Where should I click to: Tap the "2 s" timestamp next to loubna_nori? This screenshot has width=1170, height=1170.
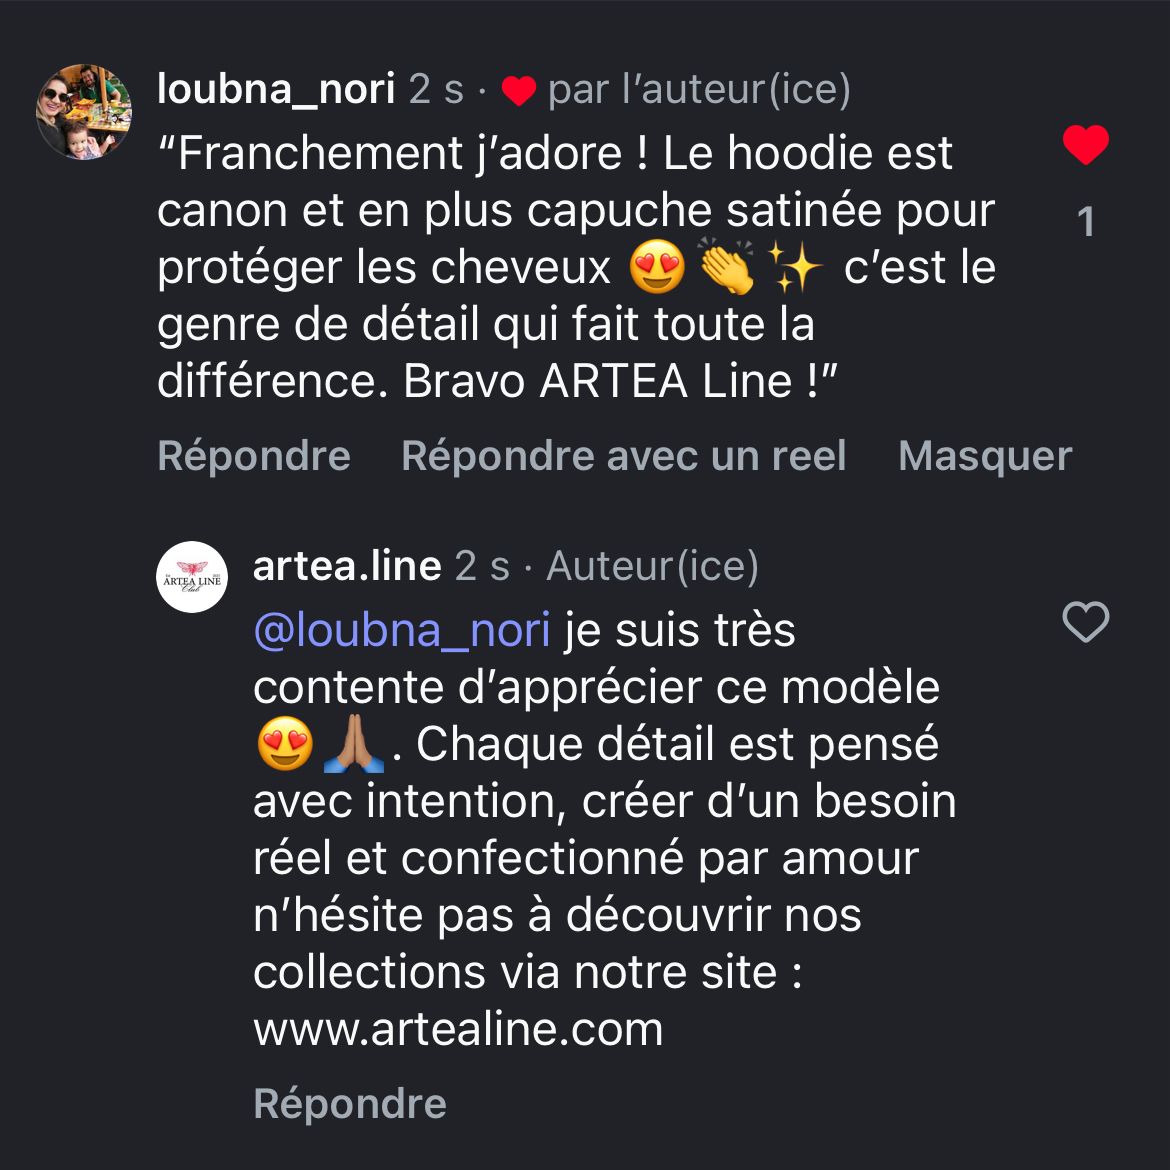click(x=436, y=90)
